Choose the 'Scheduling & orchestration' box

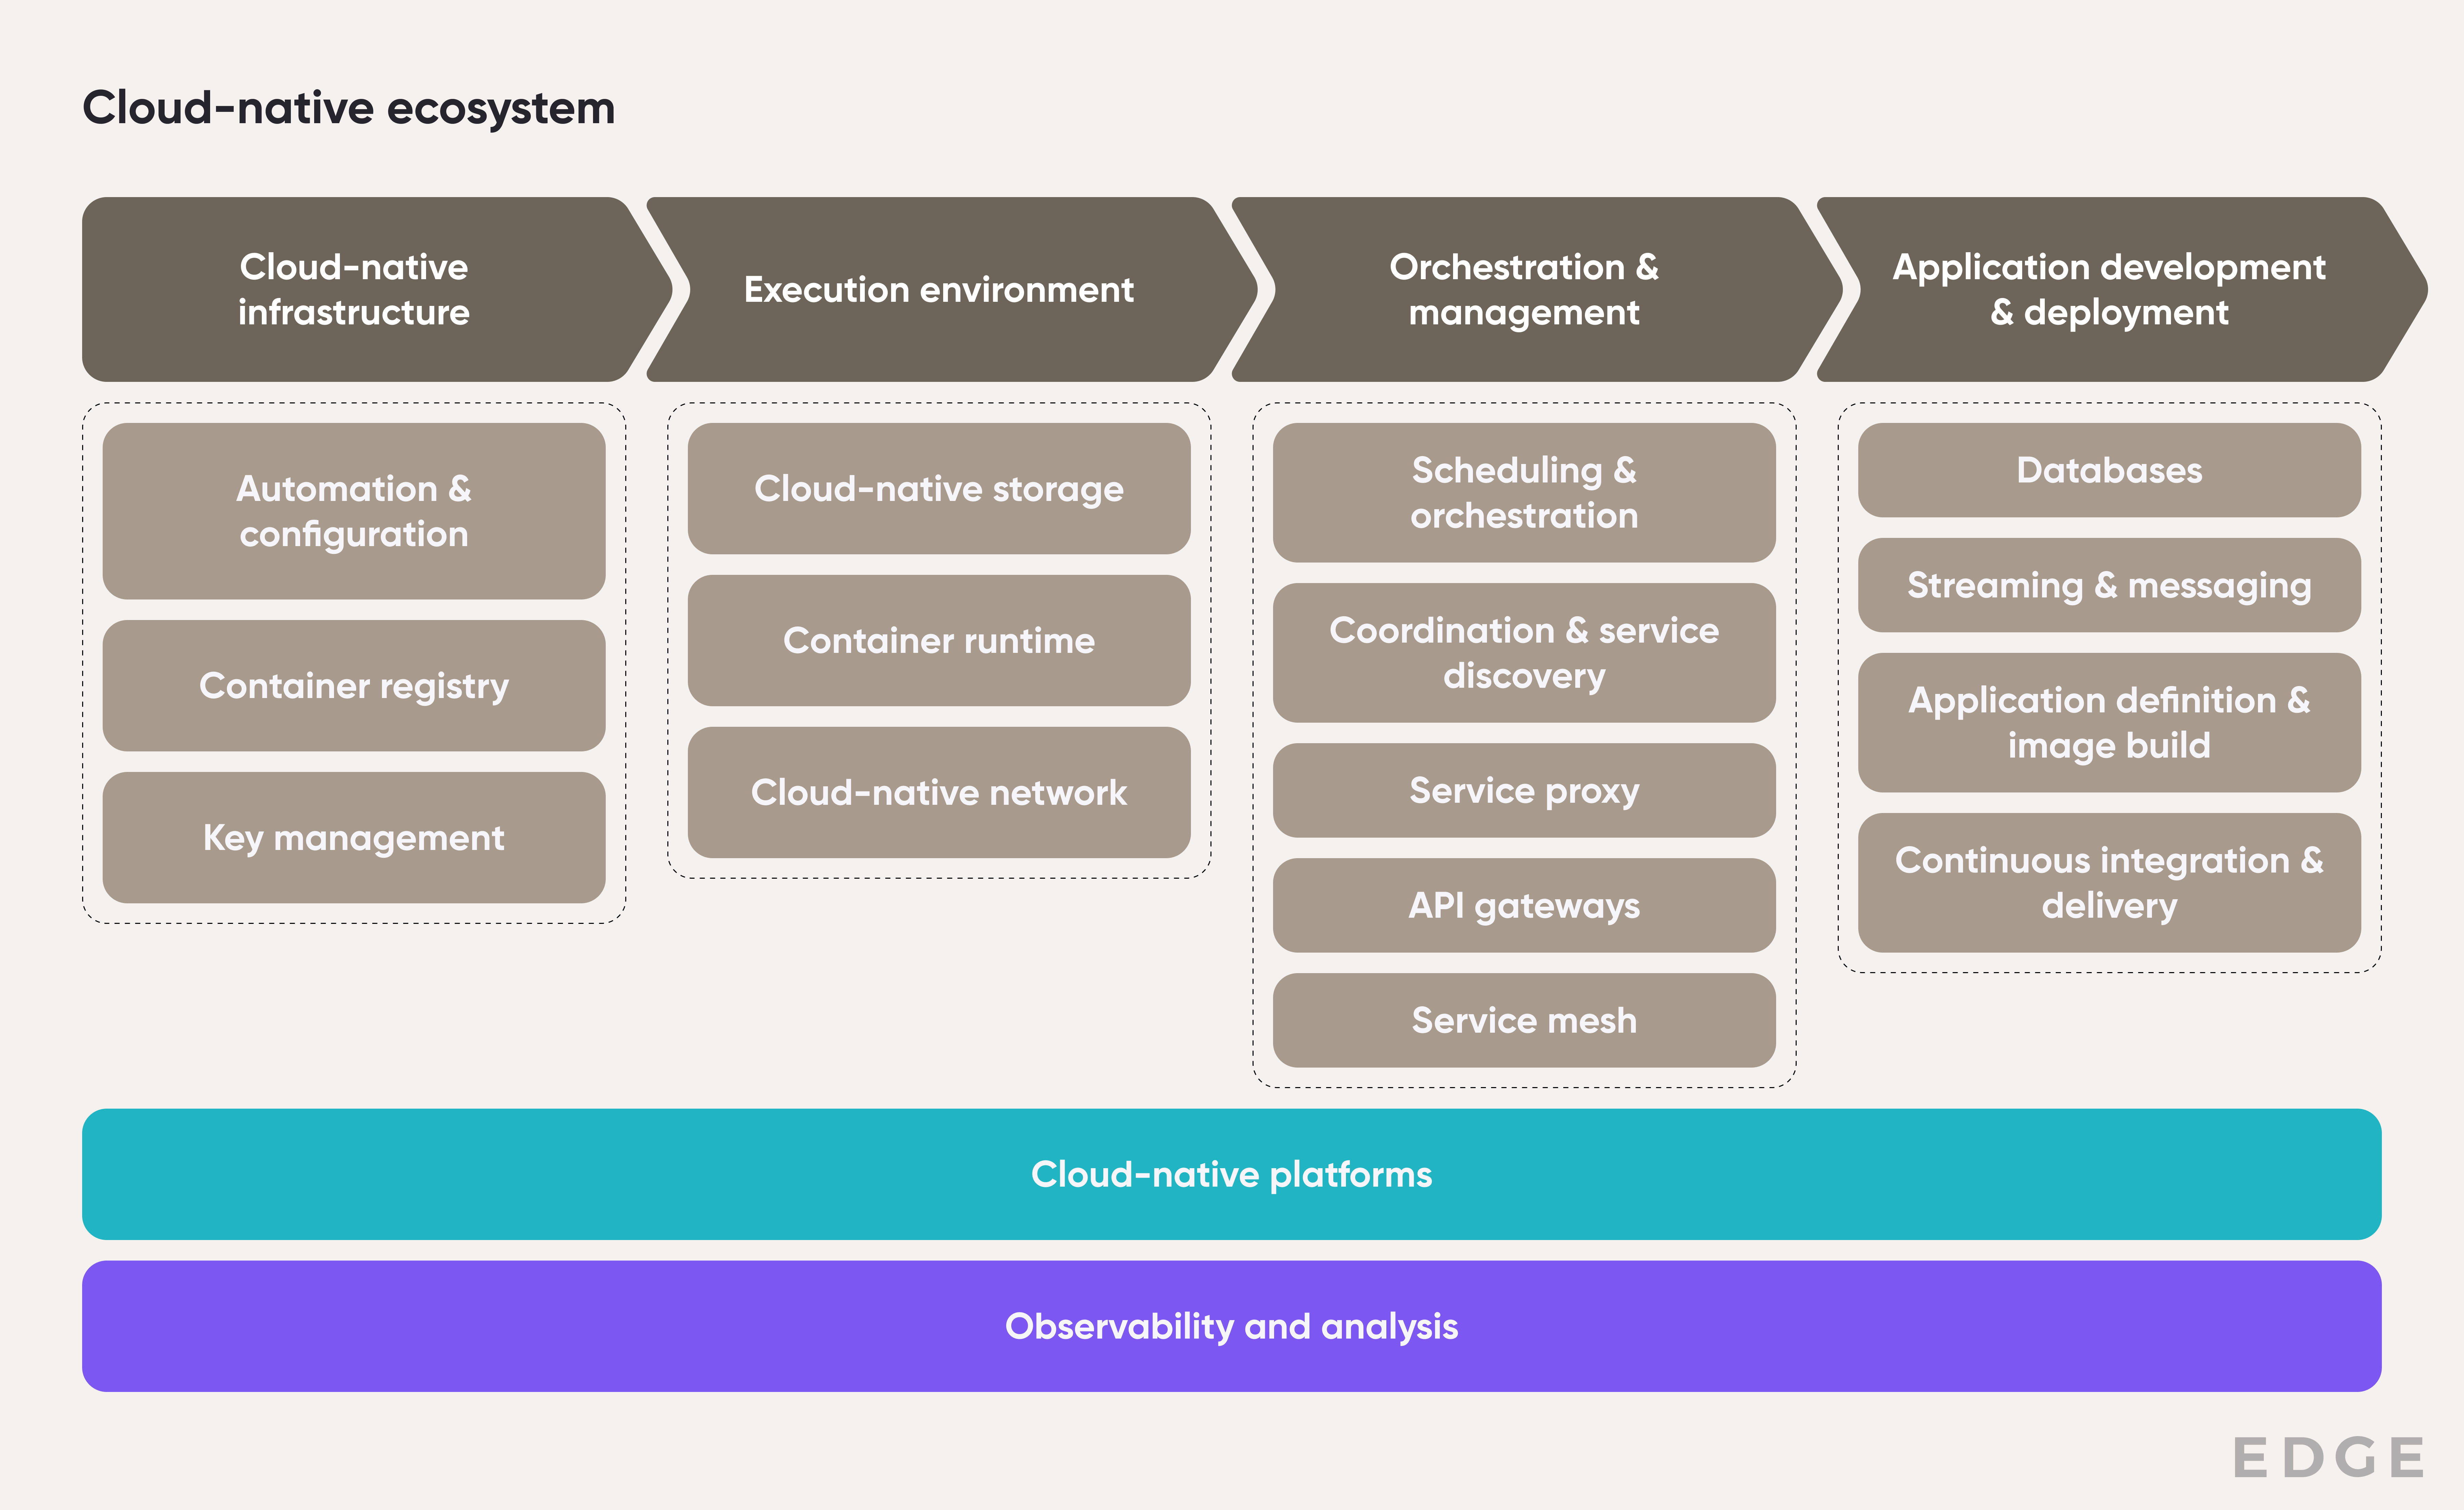click(x=1524, y=493)
